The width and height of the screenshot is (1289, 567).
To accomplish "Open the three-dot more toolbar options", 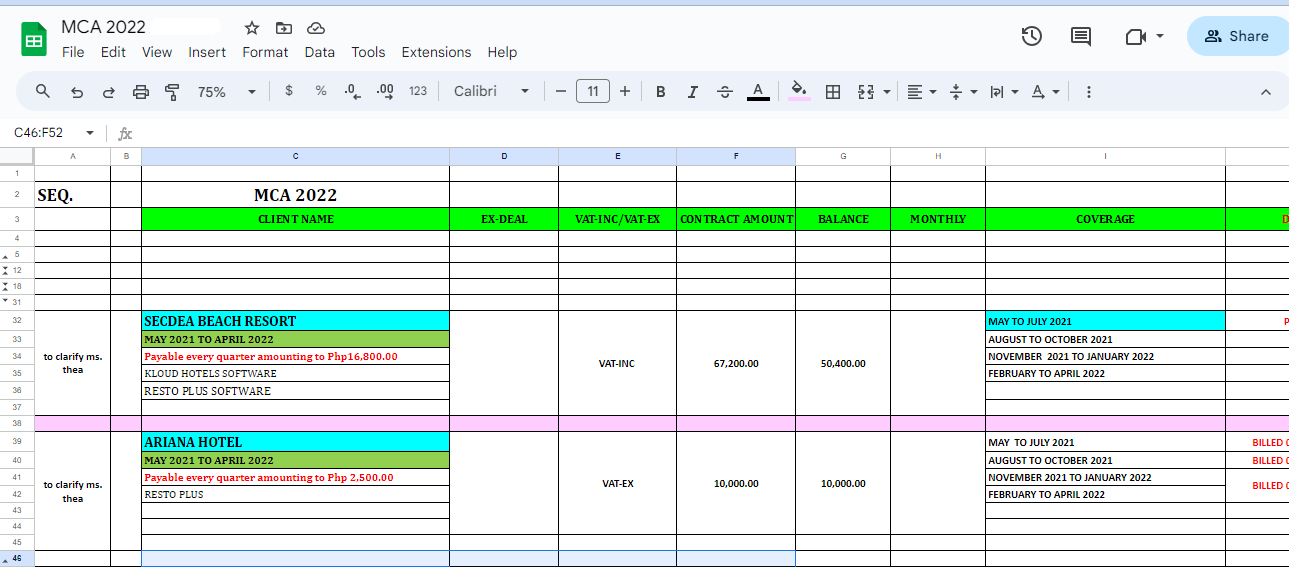I will [x=1089, y=91].
